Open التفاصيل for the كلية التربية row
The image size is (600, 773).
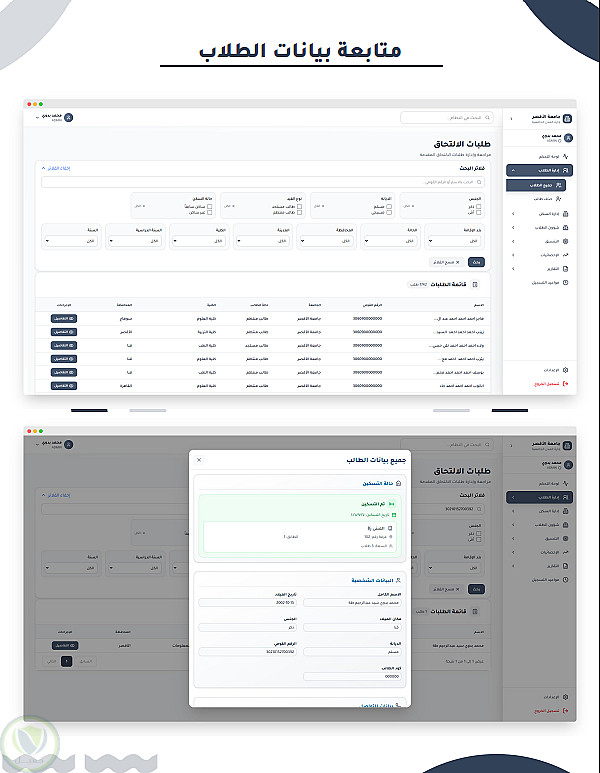[64, 332]
